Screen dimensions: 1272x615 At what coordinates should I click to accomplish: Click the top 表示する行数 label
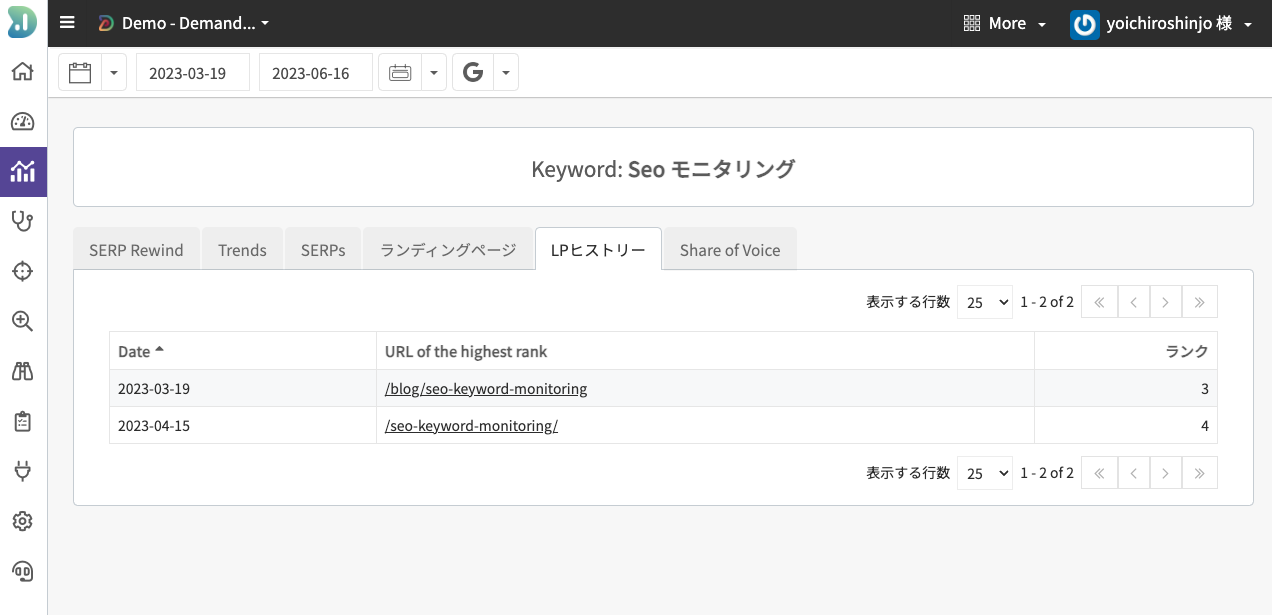coord(908,302)
